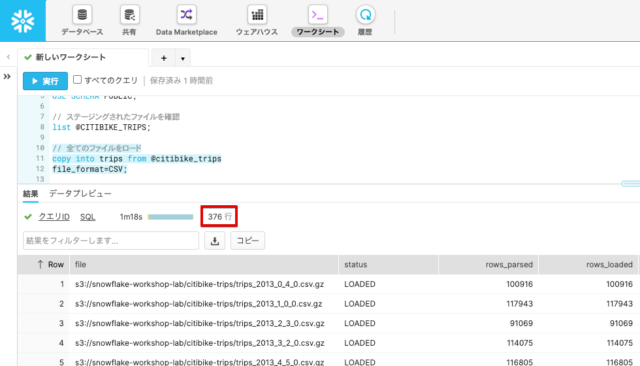Click rows_loaded value 91069
640x366 pixels.
pyautogui.click(x=621, y=323)
